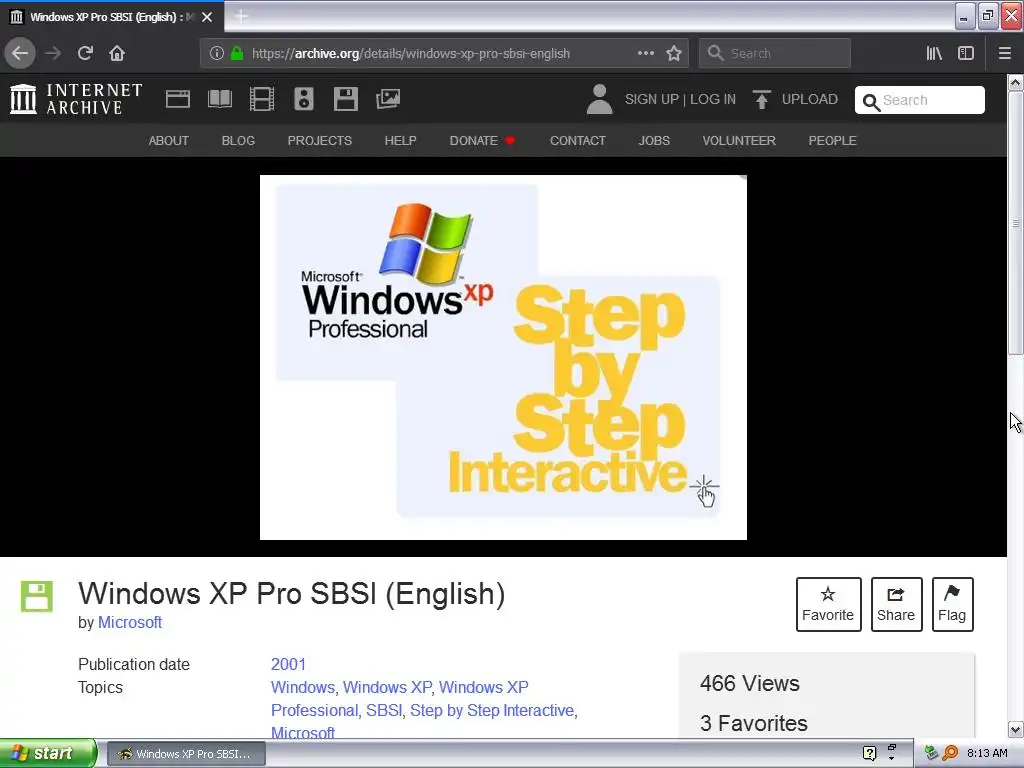Click the green software floppy icon by title
This screenshot has height=768, width=1024.
point(37,596)
